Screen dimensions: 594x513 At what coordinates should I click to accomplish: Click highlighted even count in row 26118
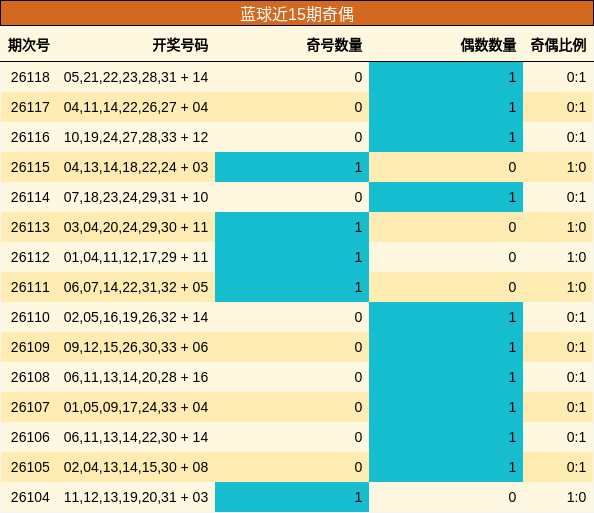(446, 77)
